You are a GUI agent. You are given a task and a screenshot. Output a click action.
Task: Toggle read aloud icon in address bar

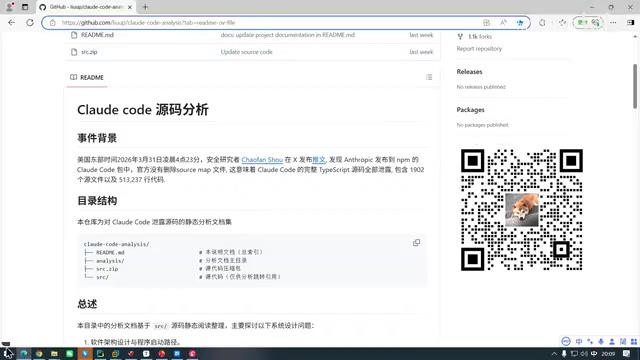[x=503, y=22]
